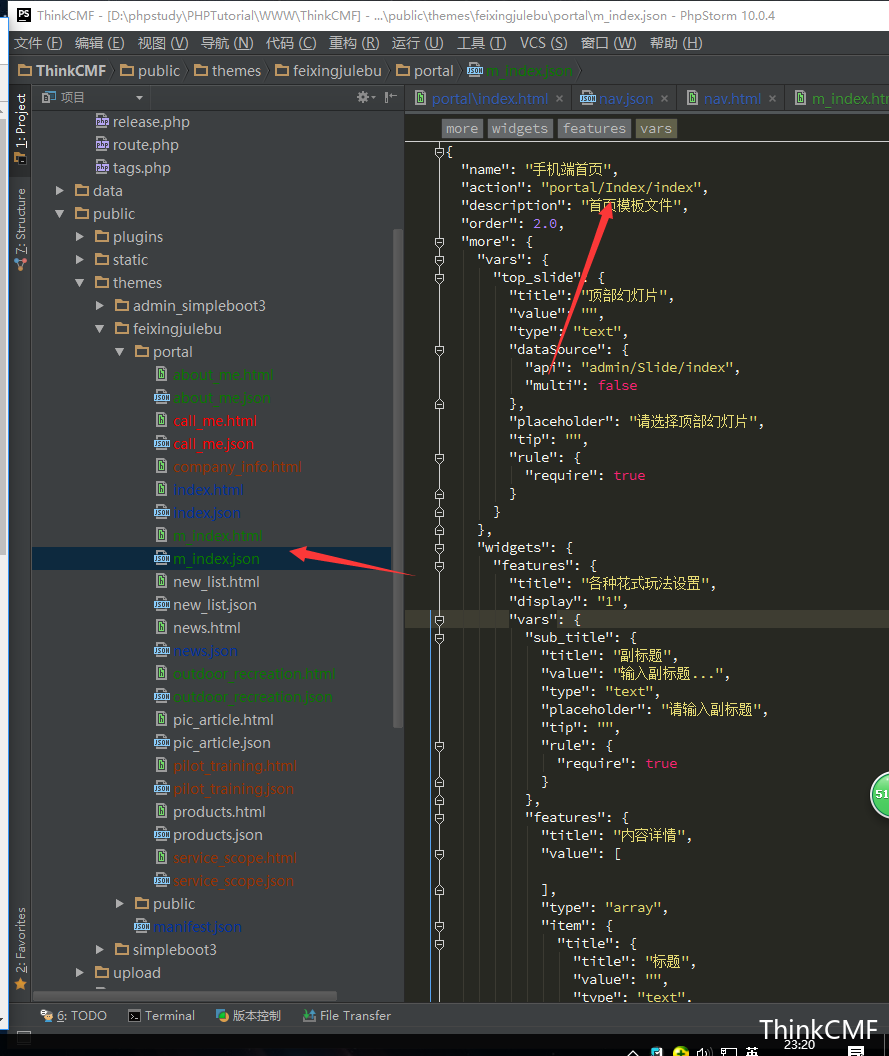
Task: Open the 1: Project side tool tab
Action: coord(21,128)
